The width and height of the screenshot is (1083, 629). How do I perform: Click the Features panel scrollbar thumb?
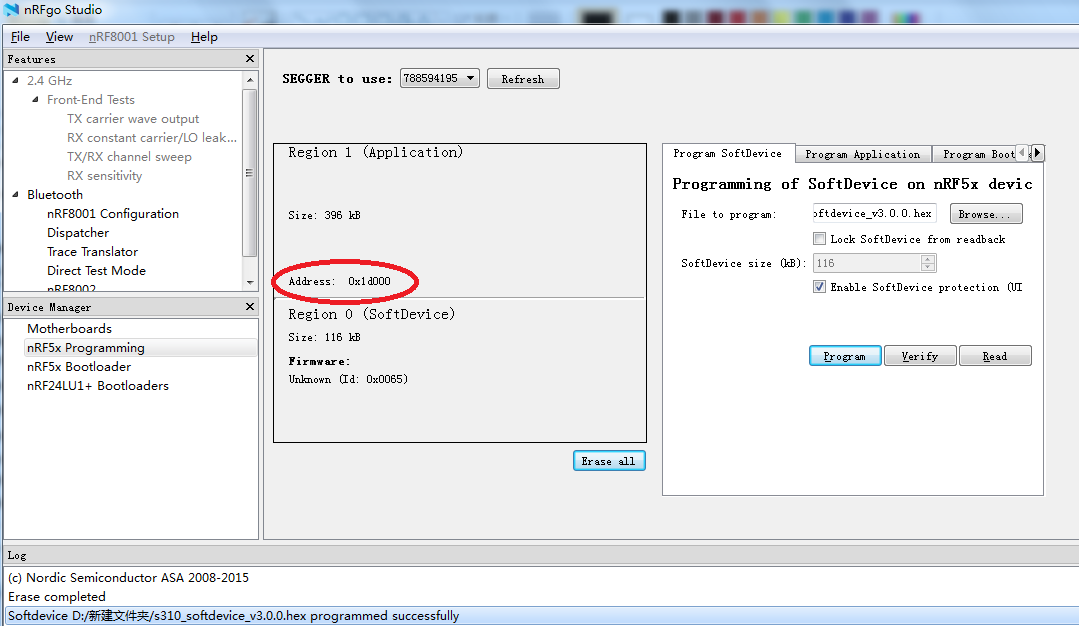[x=250, y=173]
